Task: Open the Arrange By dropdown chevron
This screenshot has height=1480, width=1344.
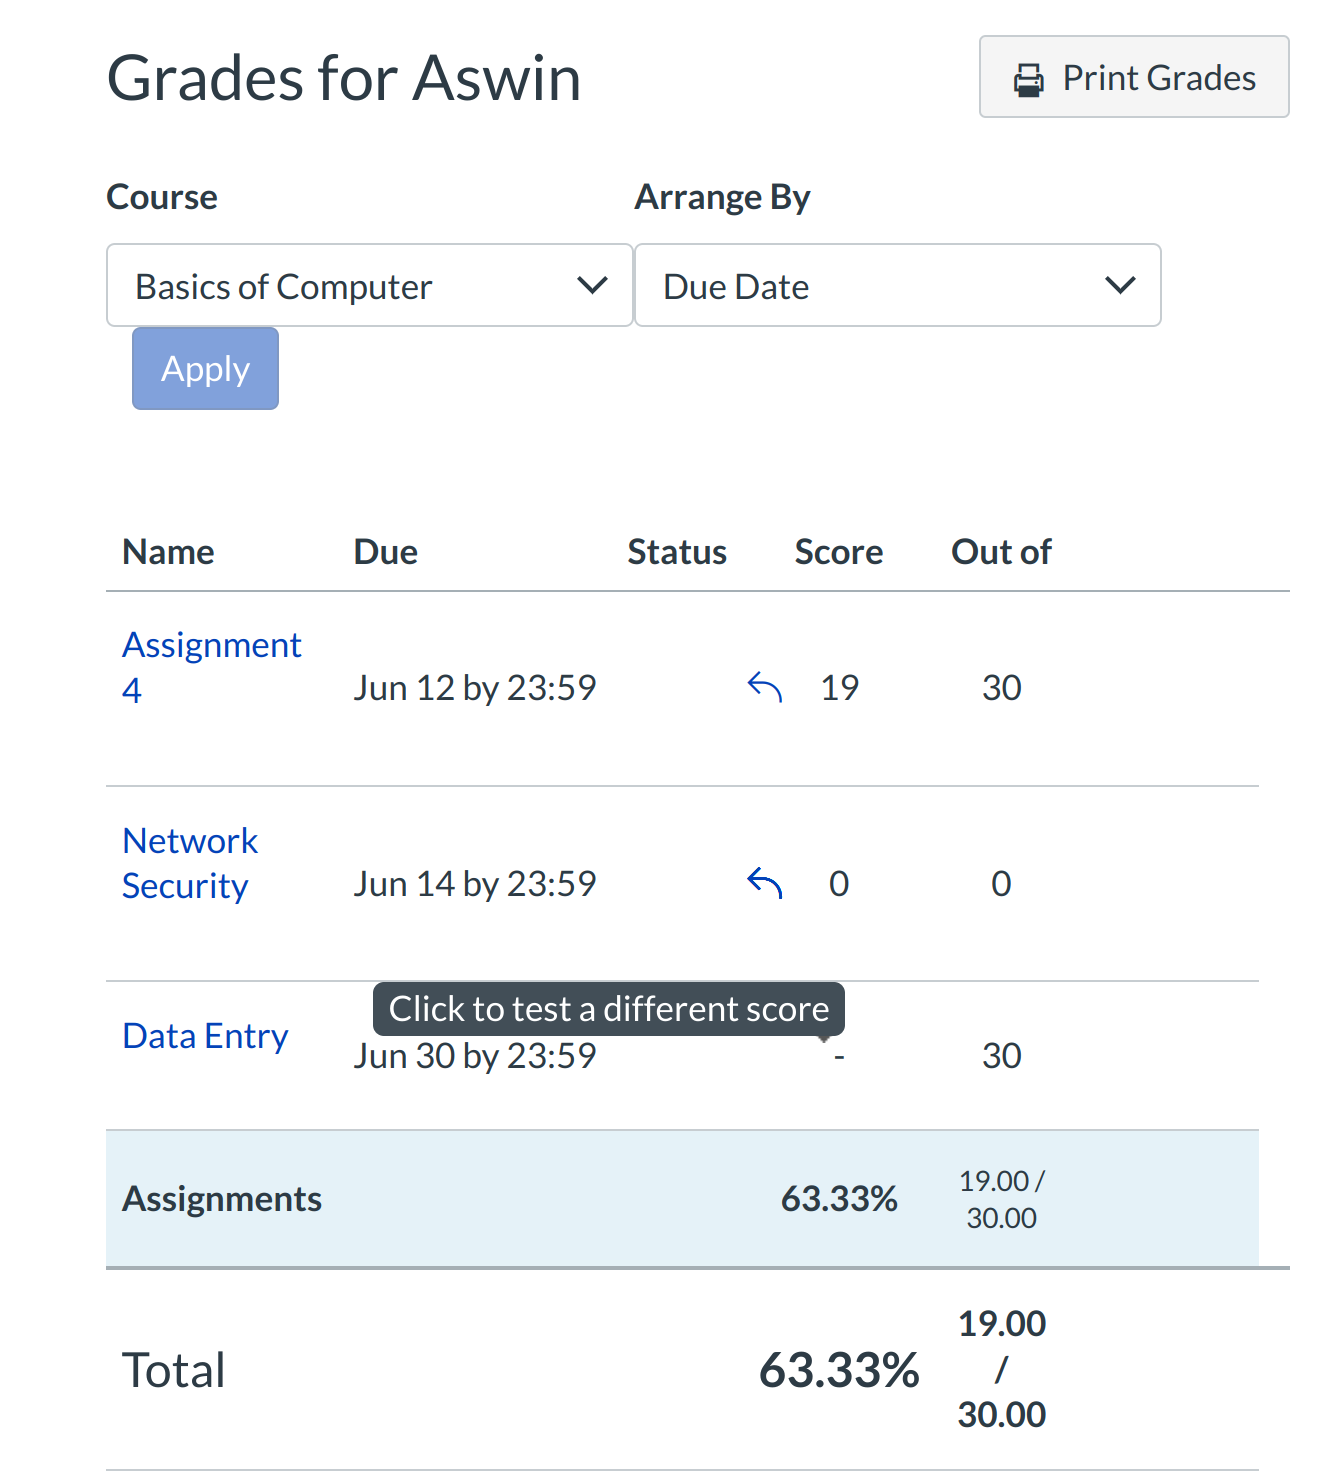Action: coord(1120,286)
